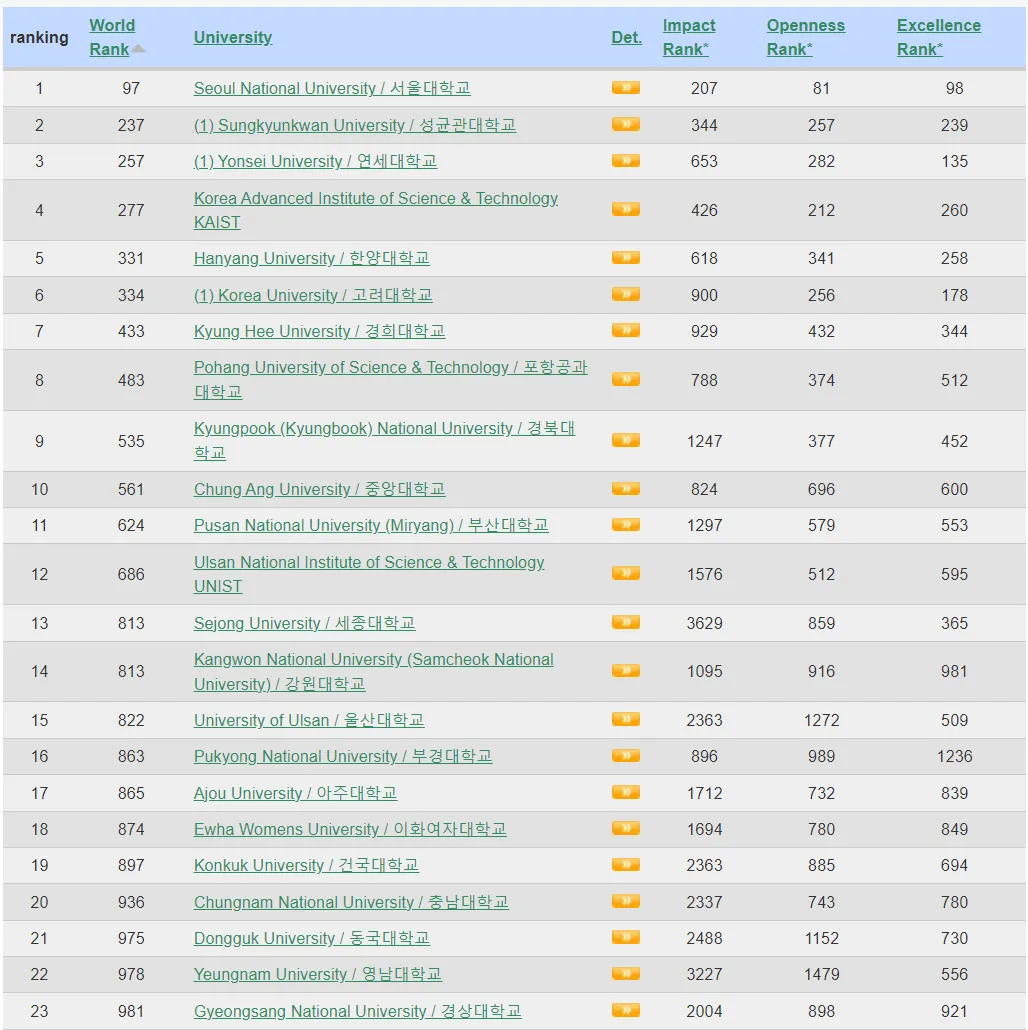1028x1030 pixels.
Task: Select openness rank value 1272
Action: point(821,720)
